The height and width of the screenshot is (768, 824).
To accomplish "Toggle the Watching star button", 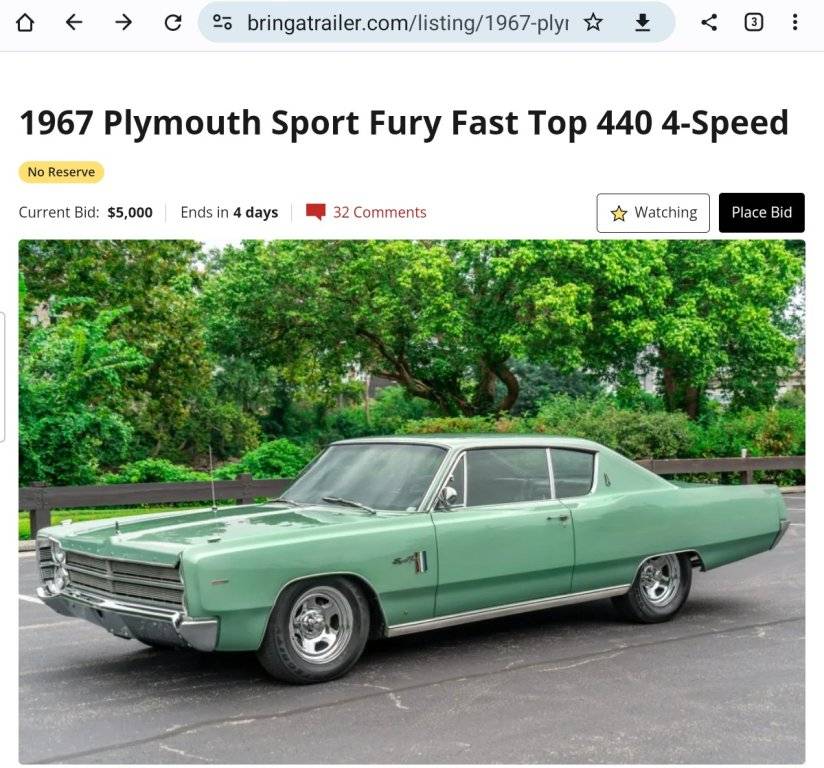I will coord(653,213).
